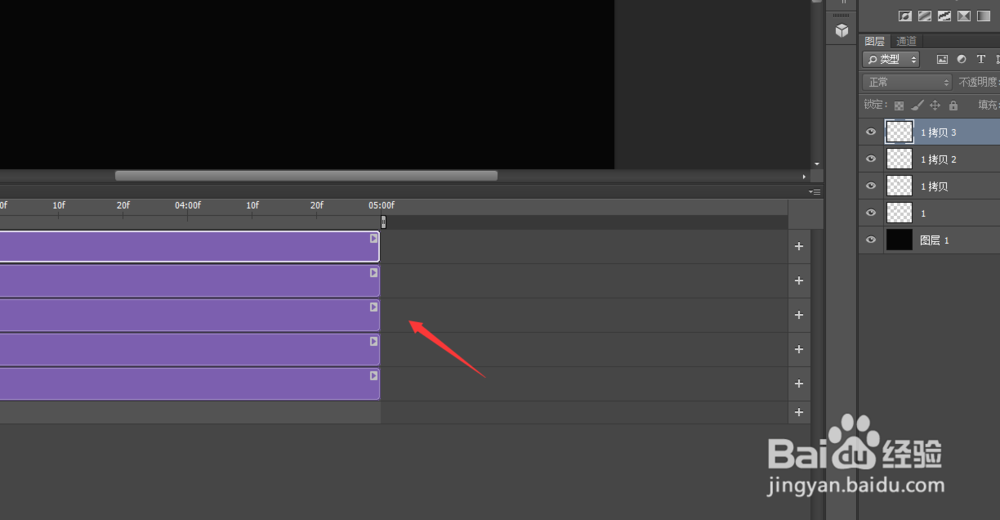Add media to the third track (1 拷贝)
Image resolution: width=1000 pixels, height=520 pixels.
coord(798,315)
